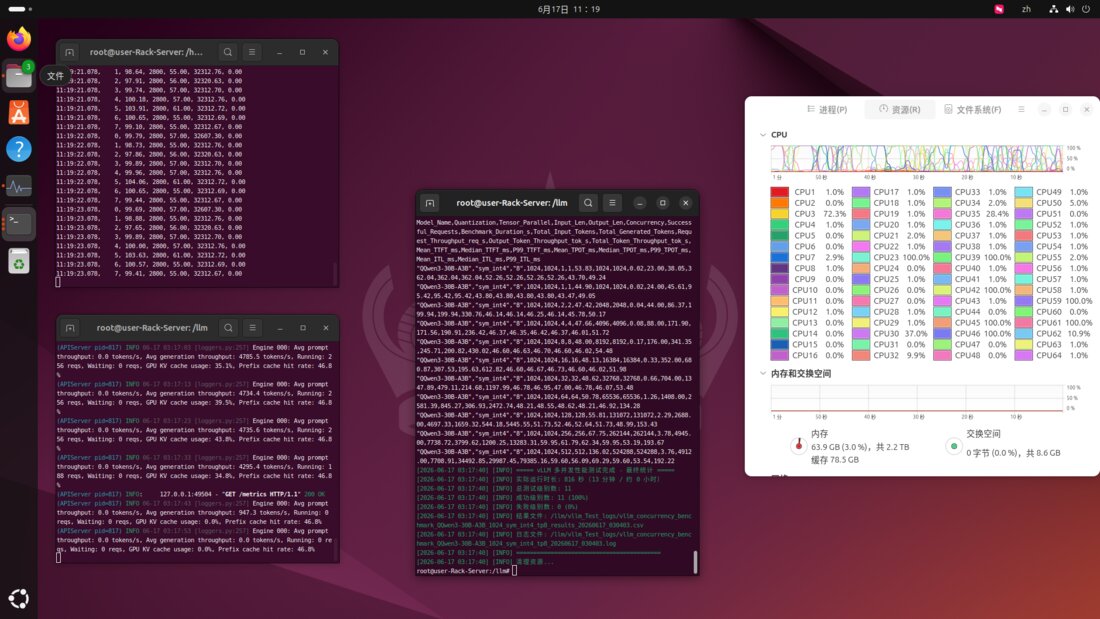Open the Files app in the dock

tap(19, 75)
